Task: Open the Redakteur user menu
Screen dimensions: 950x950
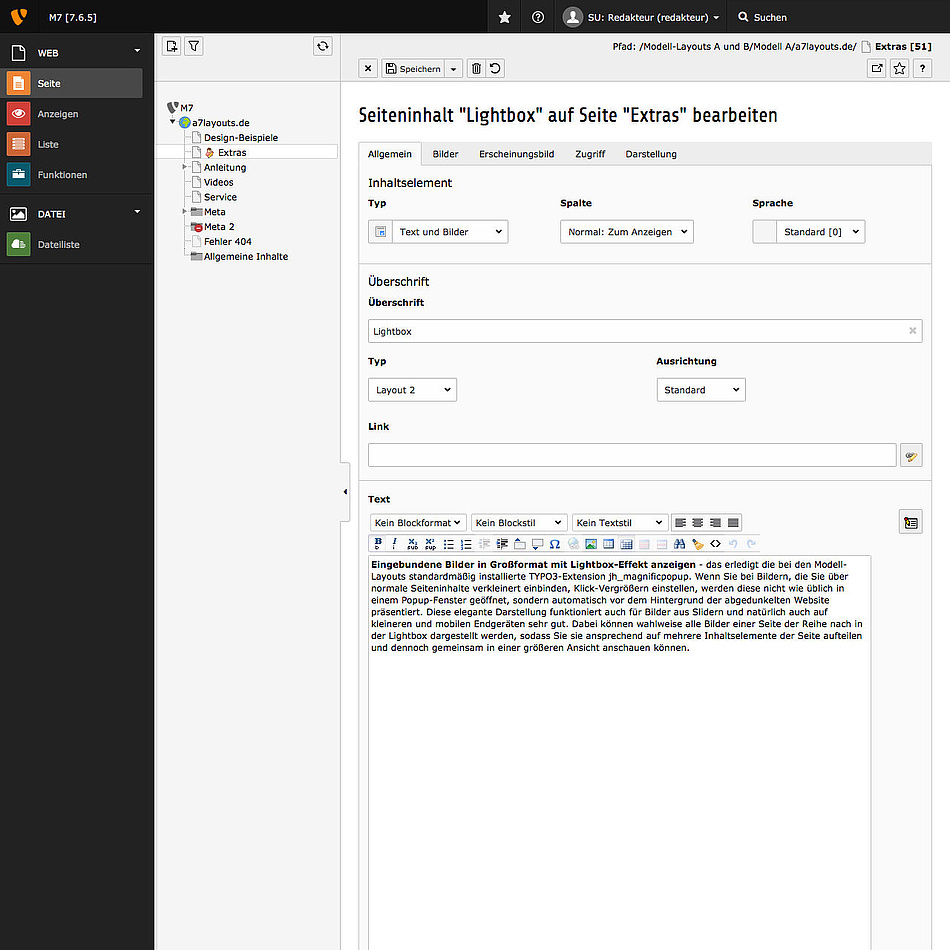Action: point(641,17)
